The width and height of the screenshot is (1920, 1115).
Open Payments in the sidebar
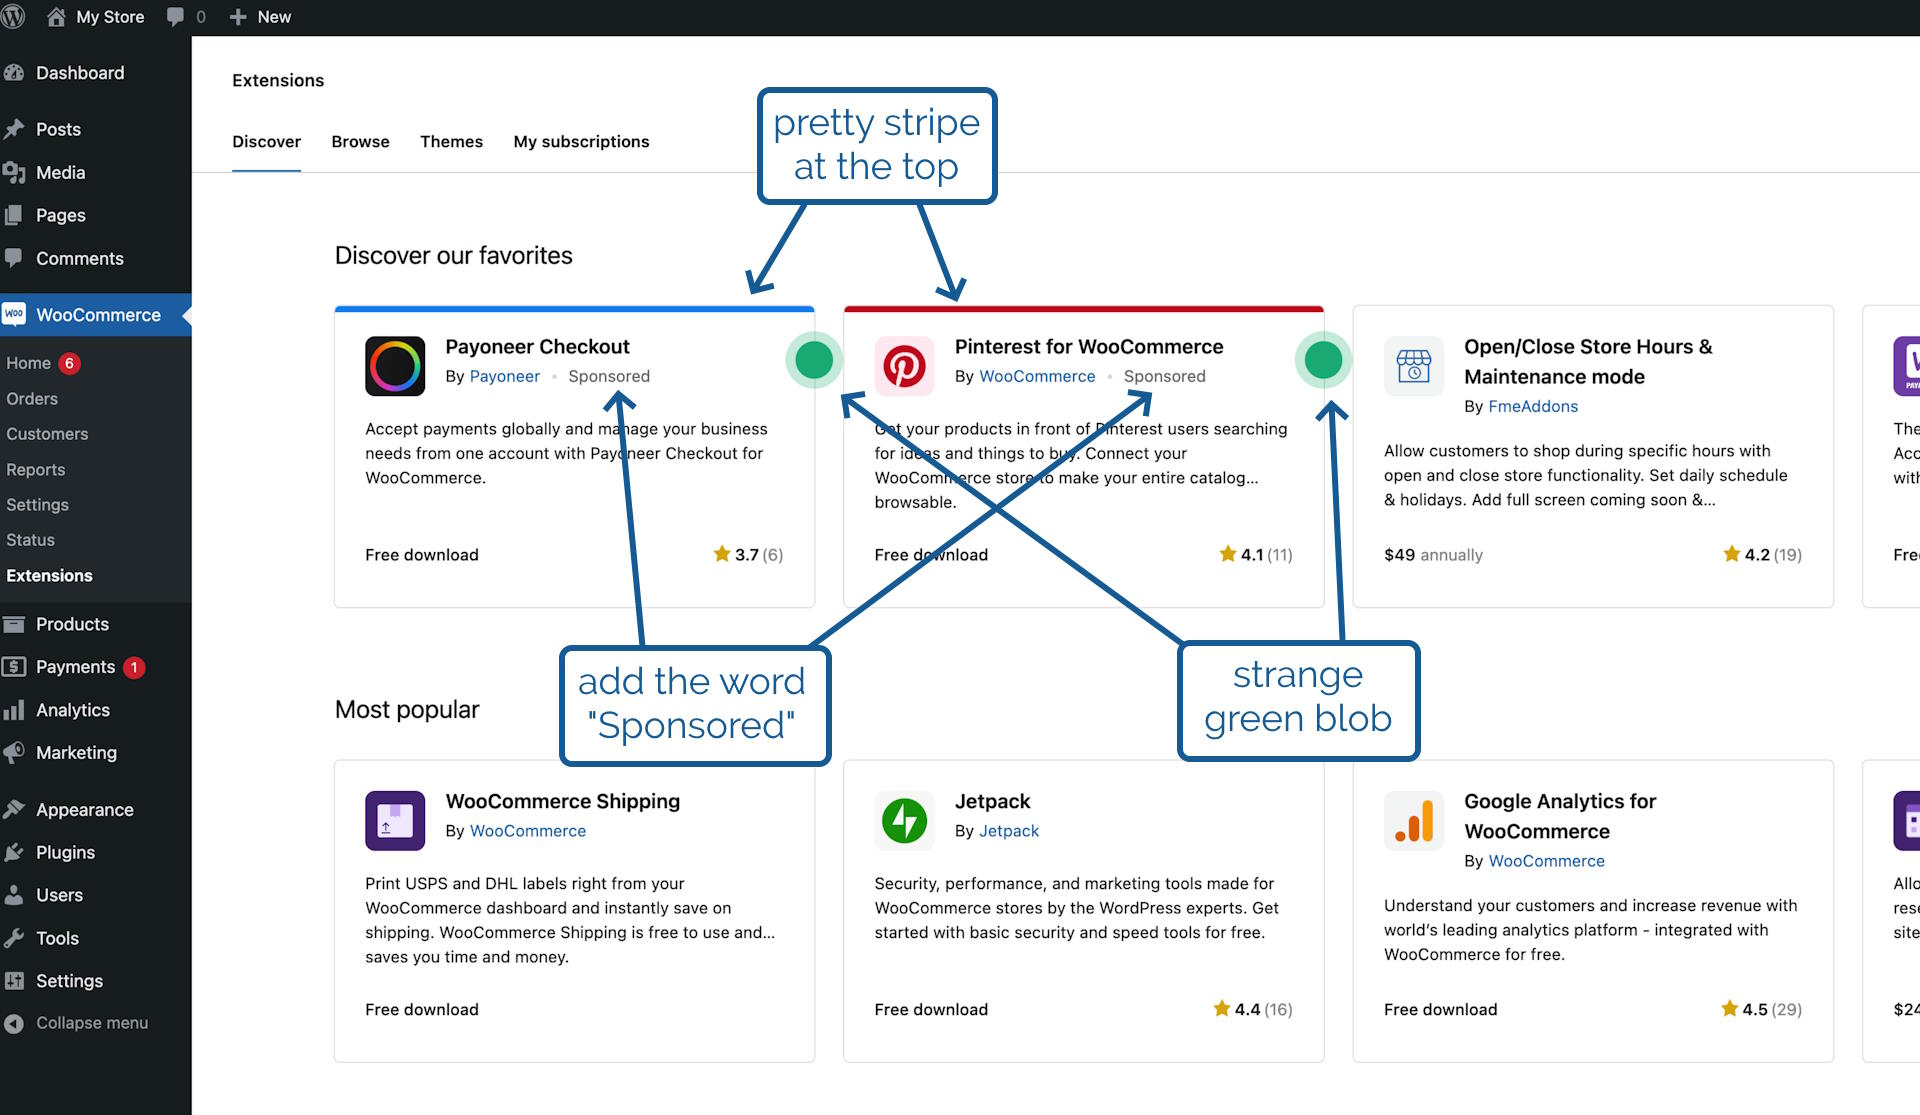pyautogui.click(x=75, y=667)
